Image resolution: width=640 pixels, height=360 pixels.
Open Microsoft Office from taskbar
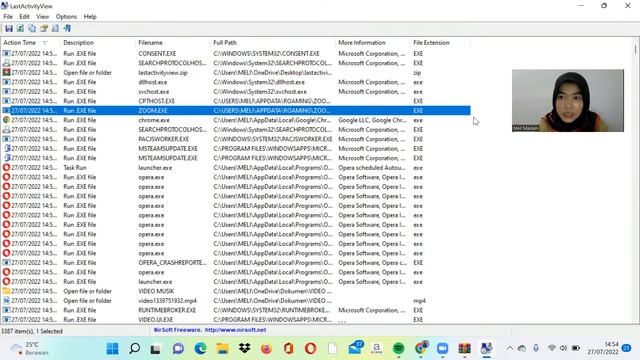tap(289, 349)
